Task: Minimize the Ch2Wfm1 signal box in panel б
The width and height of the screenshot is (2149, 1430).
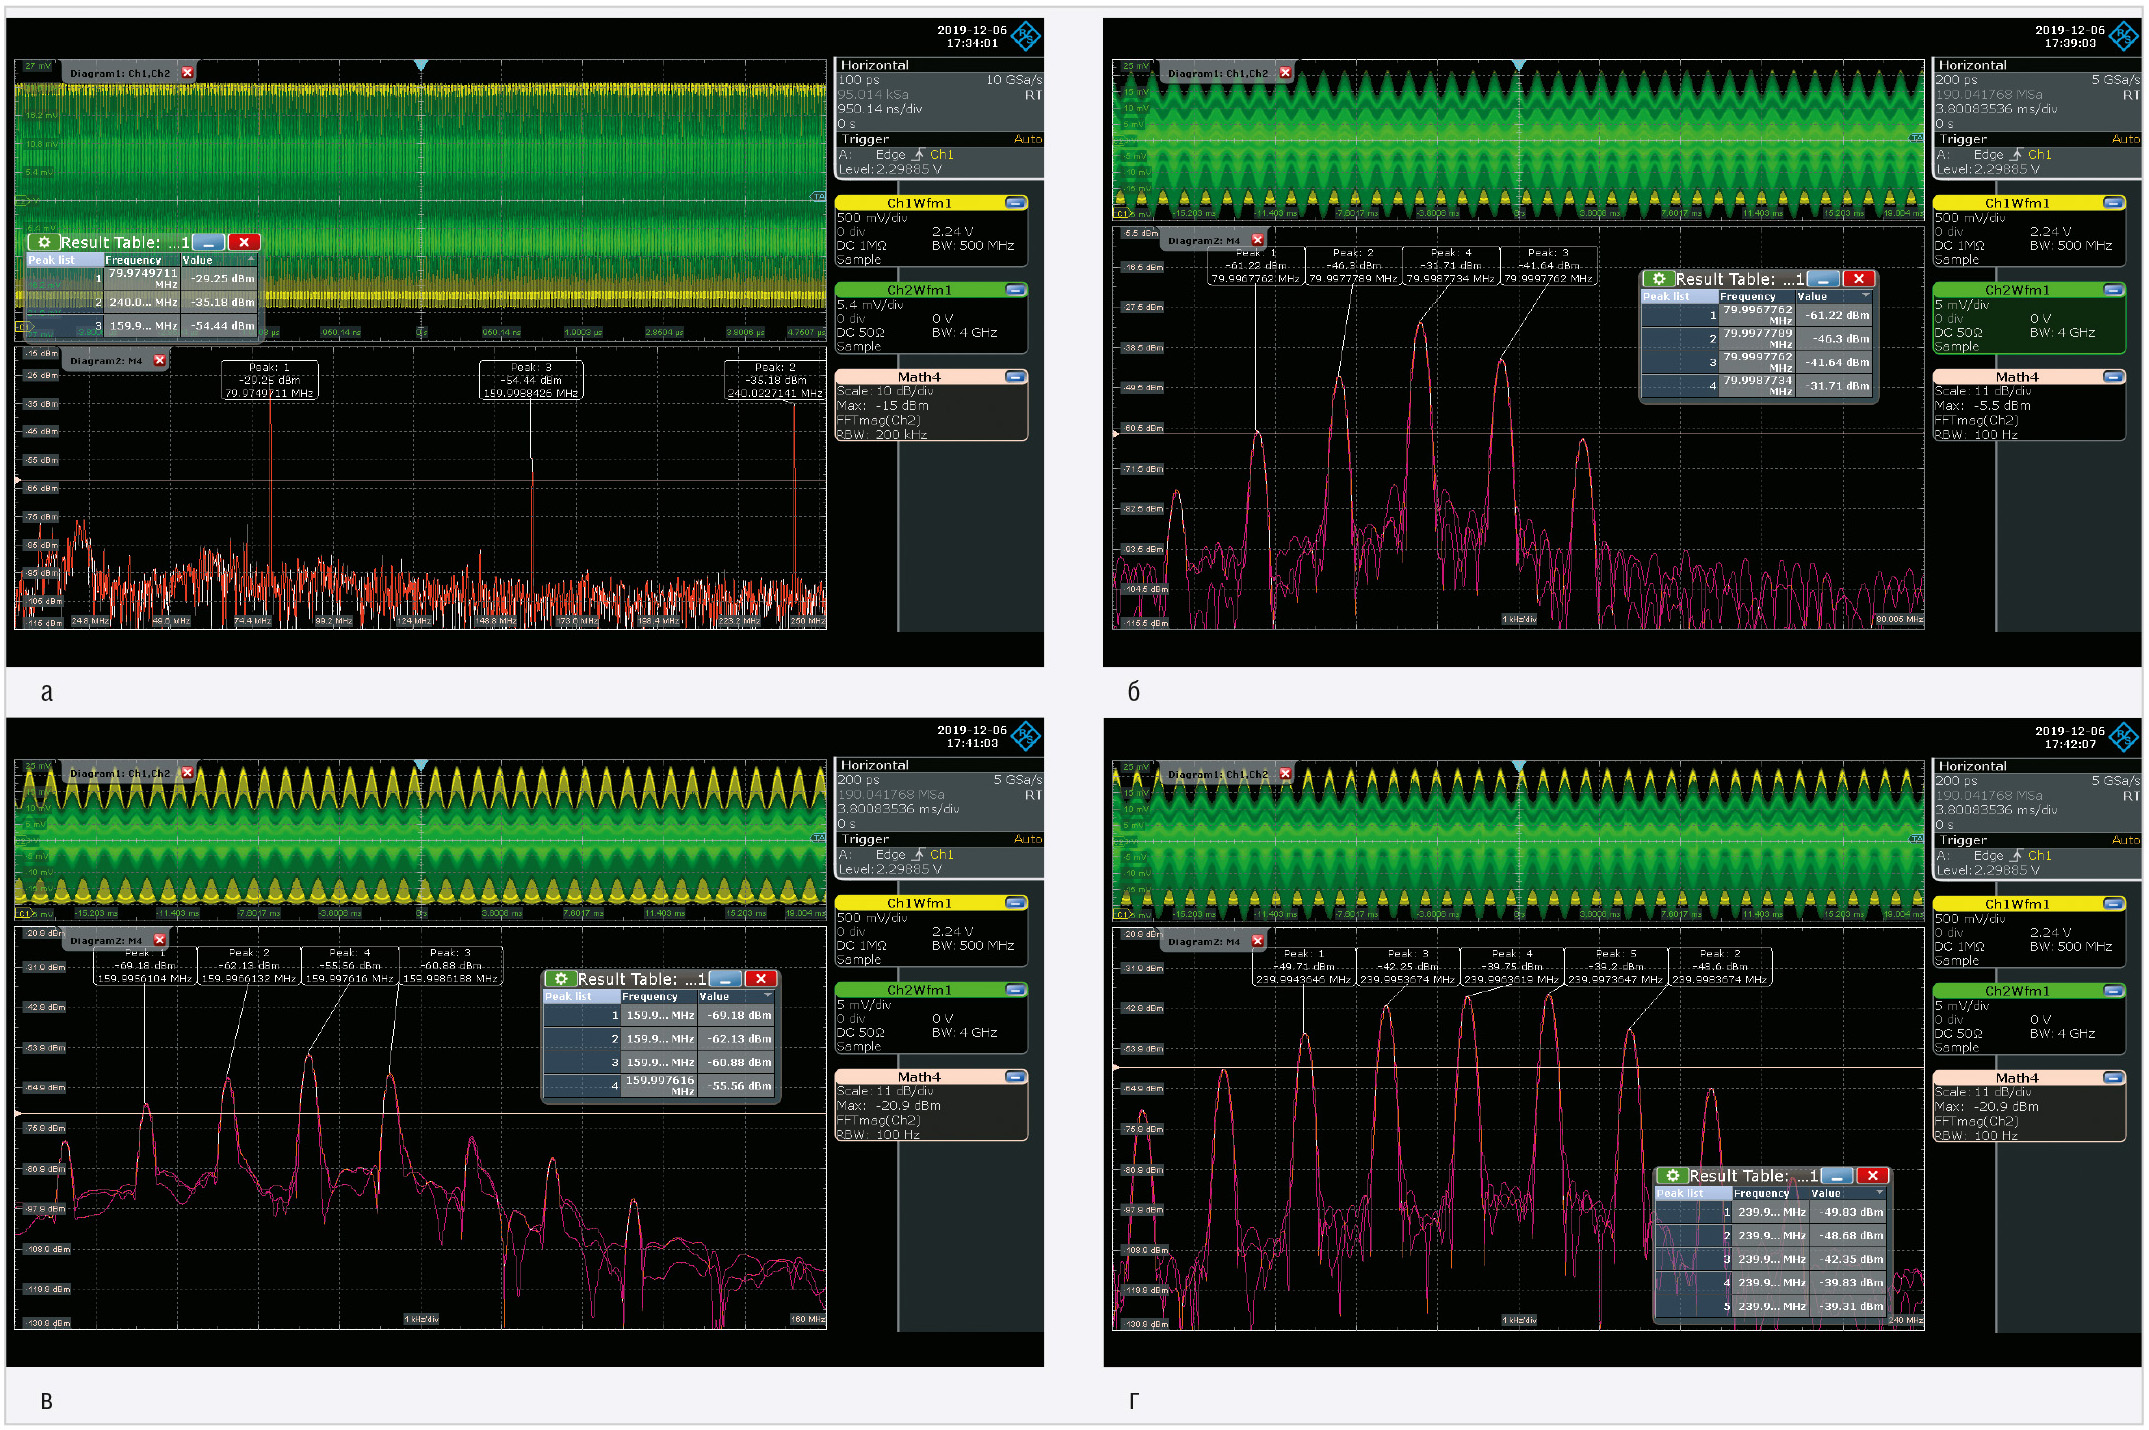Action: coord(2113,290)
